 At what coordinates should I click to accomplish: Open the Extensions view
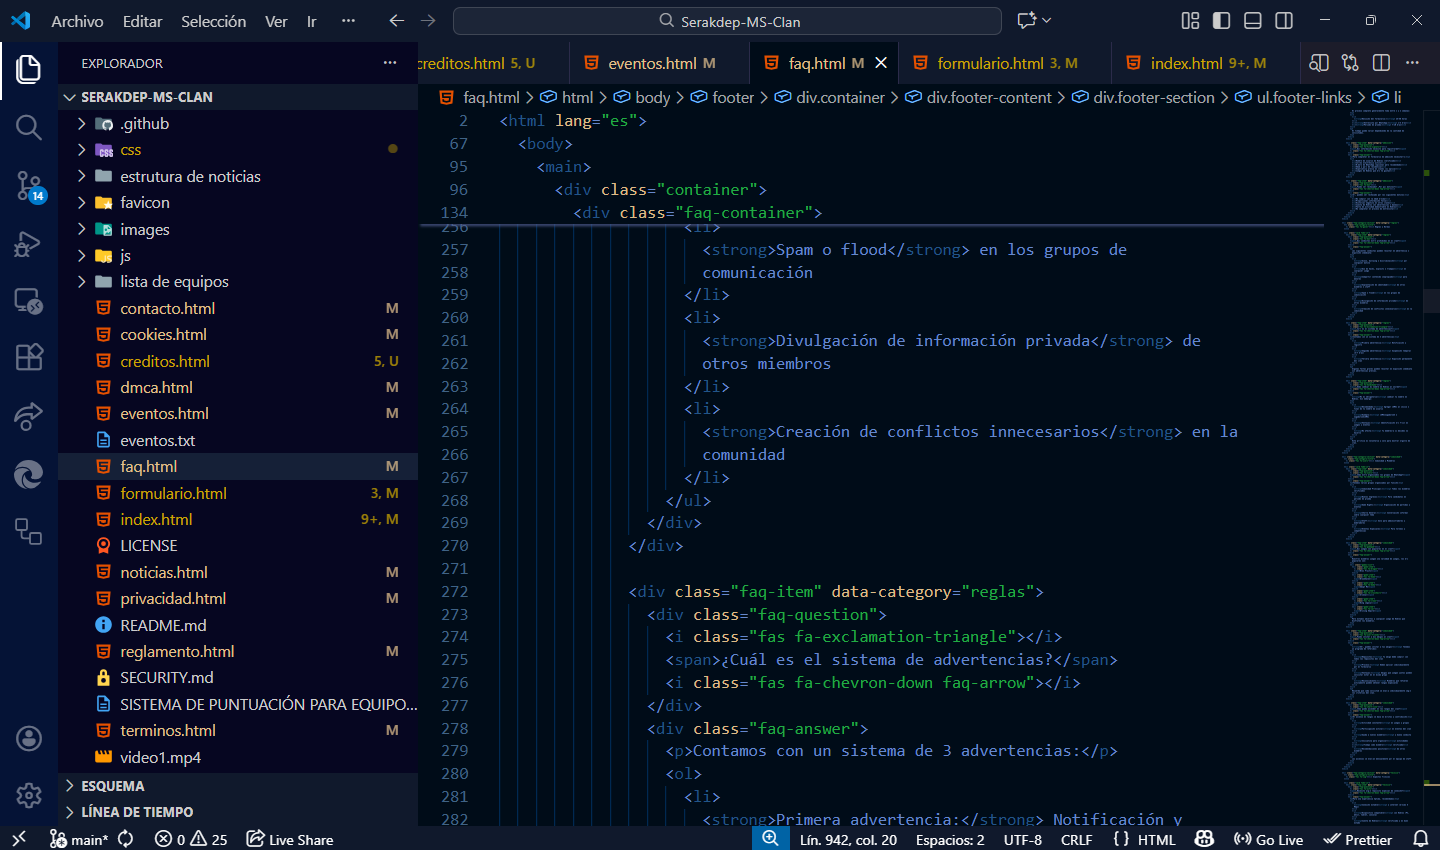[x=28, y=357]
